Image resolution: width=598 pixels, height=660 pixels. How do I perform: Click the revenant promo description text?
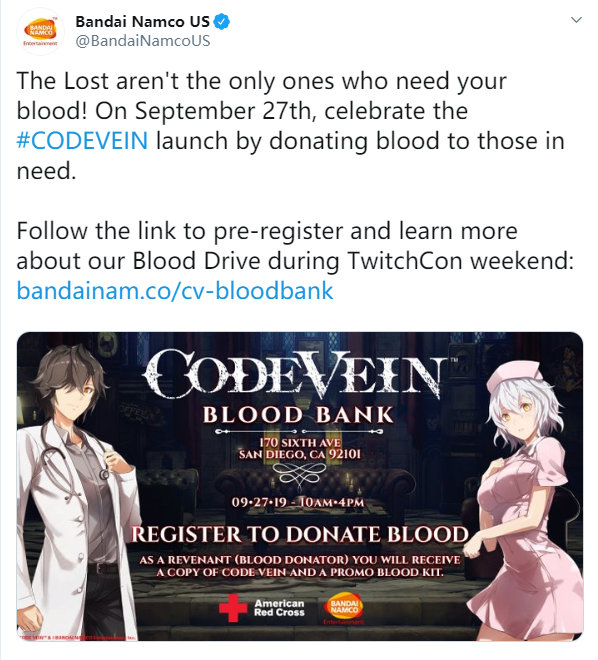click(x=300, y=566)
